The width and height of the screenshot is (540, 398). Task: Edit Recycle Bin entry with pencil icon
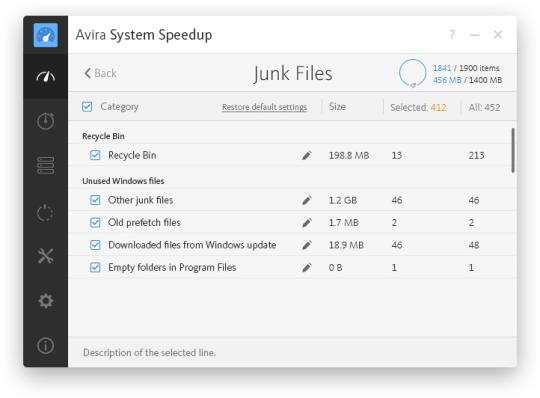click(307, 155)
